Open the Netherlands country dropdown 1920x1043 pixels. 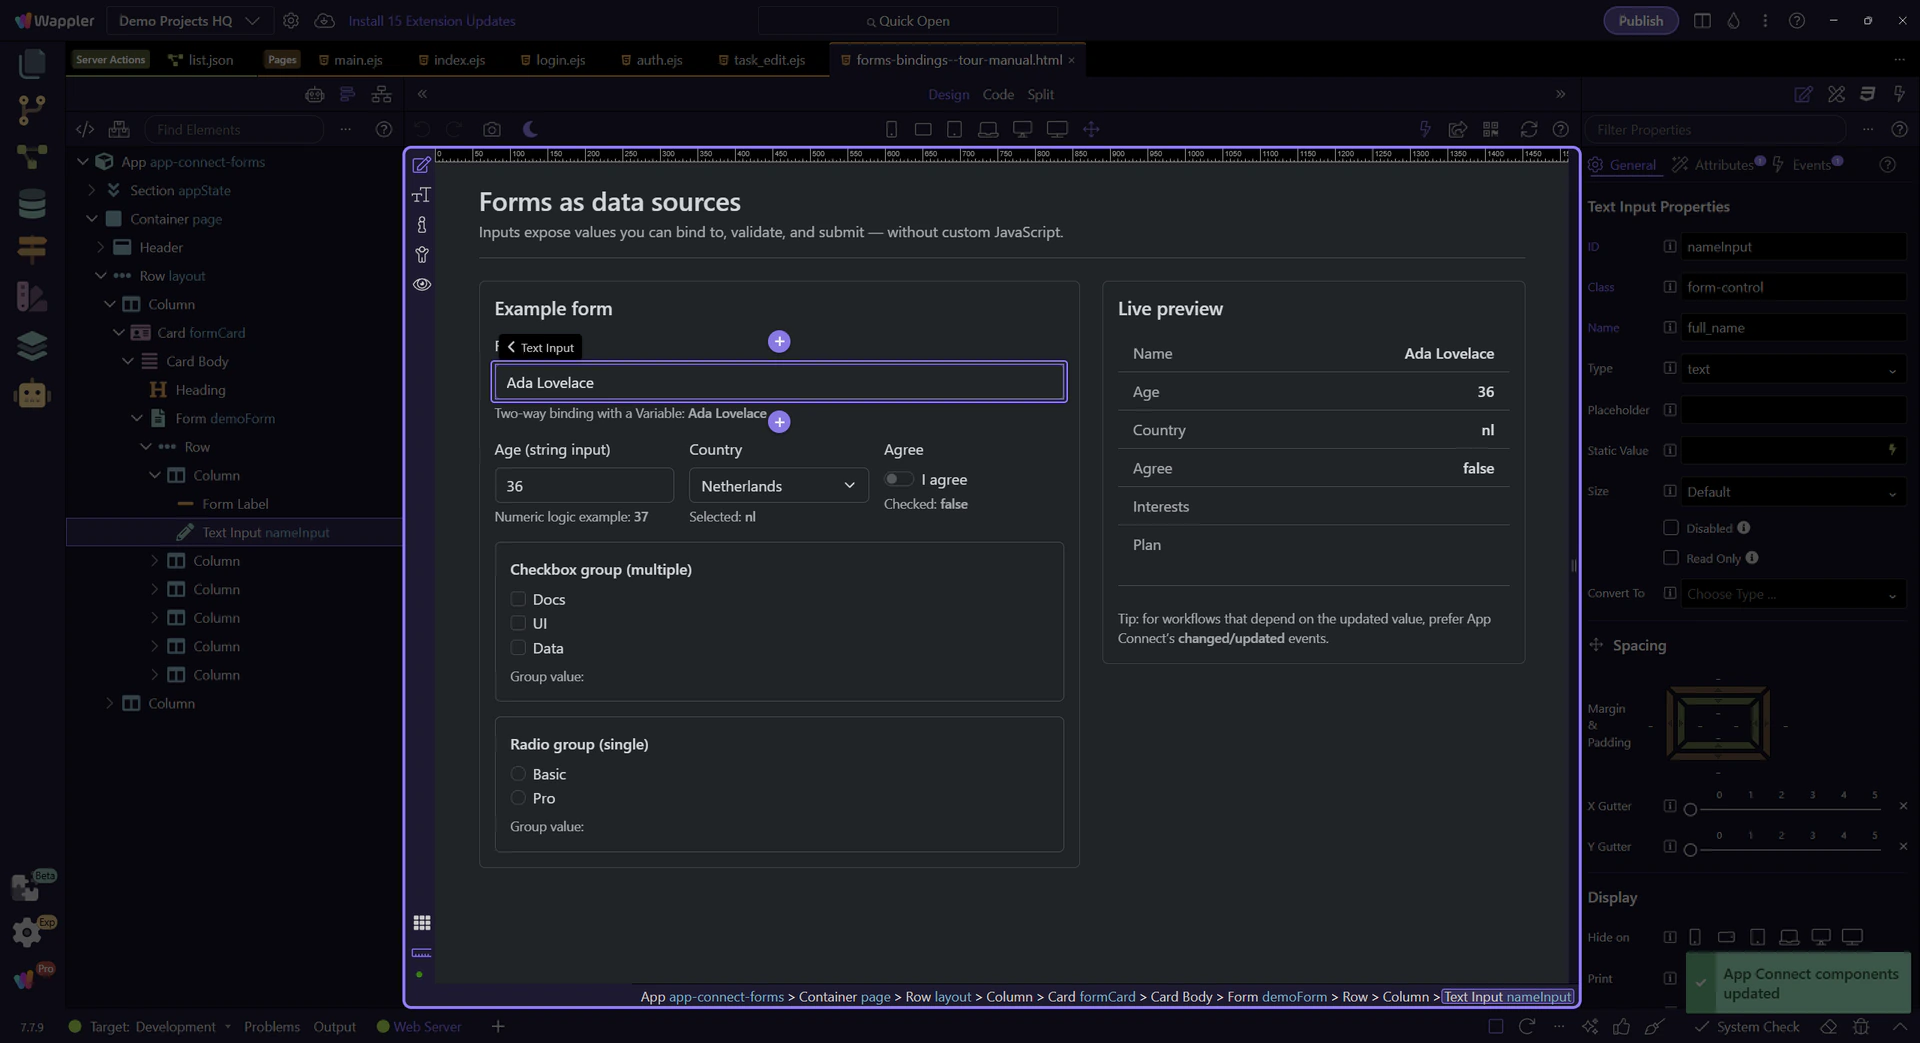point(778,486)
